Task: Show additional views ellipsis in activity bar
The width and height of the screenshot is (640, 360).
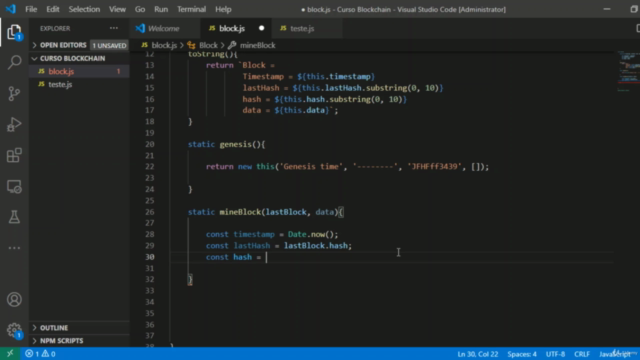Action: (14, 248)
